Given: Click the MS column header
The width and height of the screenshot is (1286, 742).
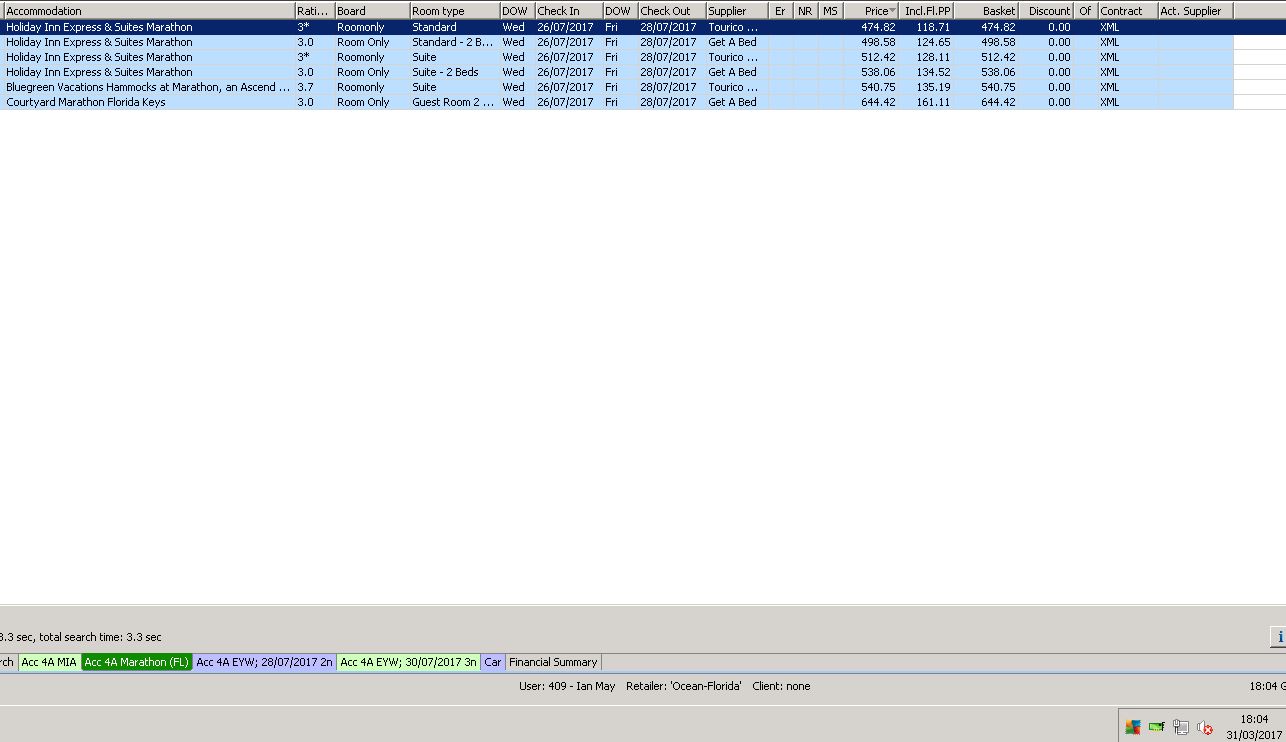Looking at the screenshot, I should point(831,11).
